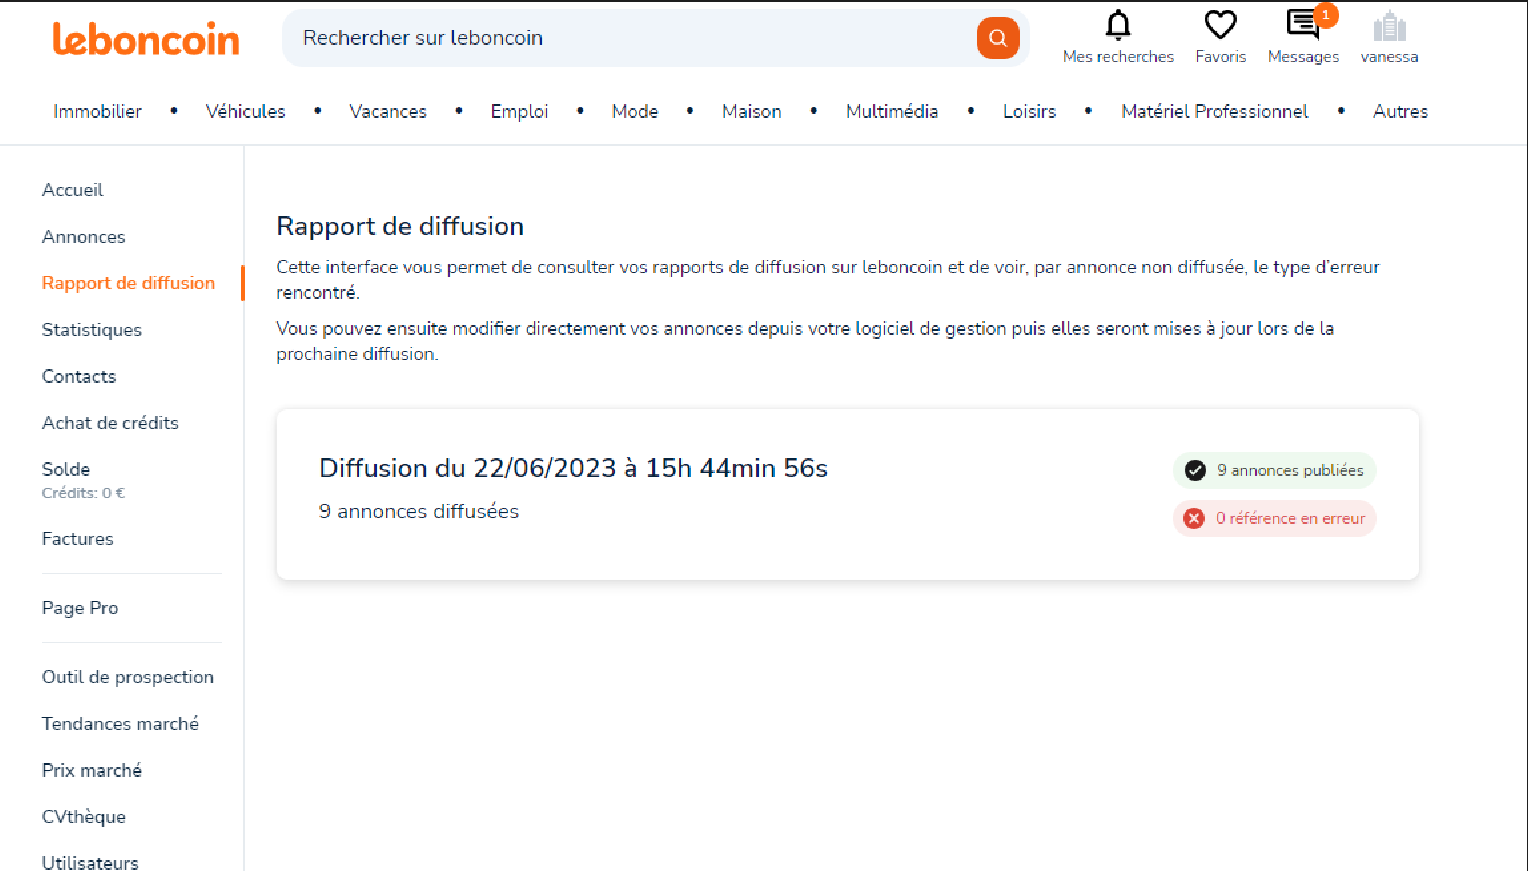Image resolution: width=1528 pixels, height=871 pixels.
Task: Open Annonces in the sidebar
Action: (x=83, y=237)
